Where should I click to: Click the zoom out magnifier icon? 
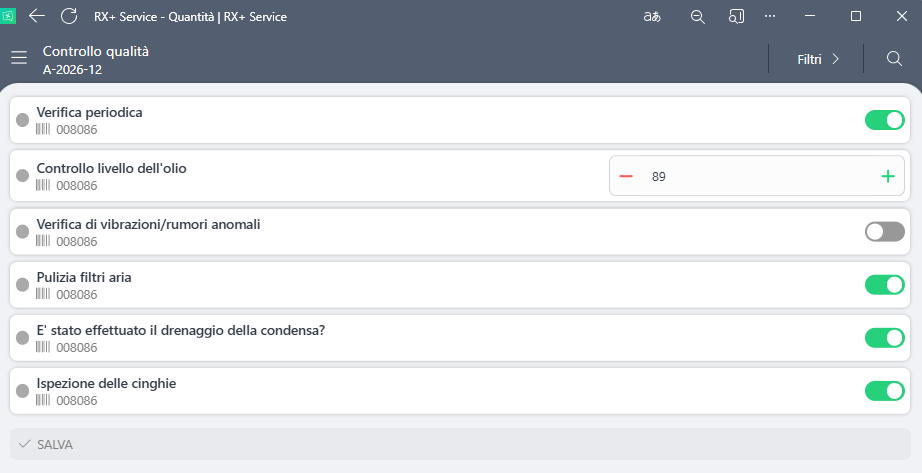coord(697,16)
